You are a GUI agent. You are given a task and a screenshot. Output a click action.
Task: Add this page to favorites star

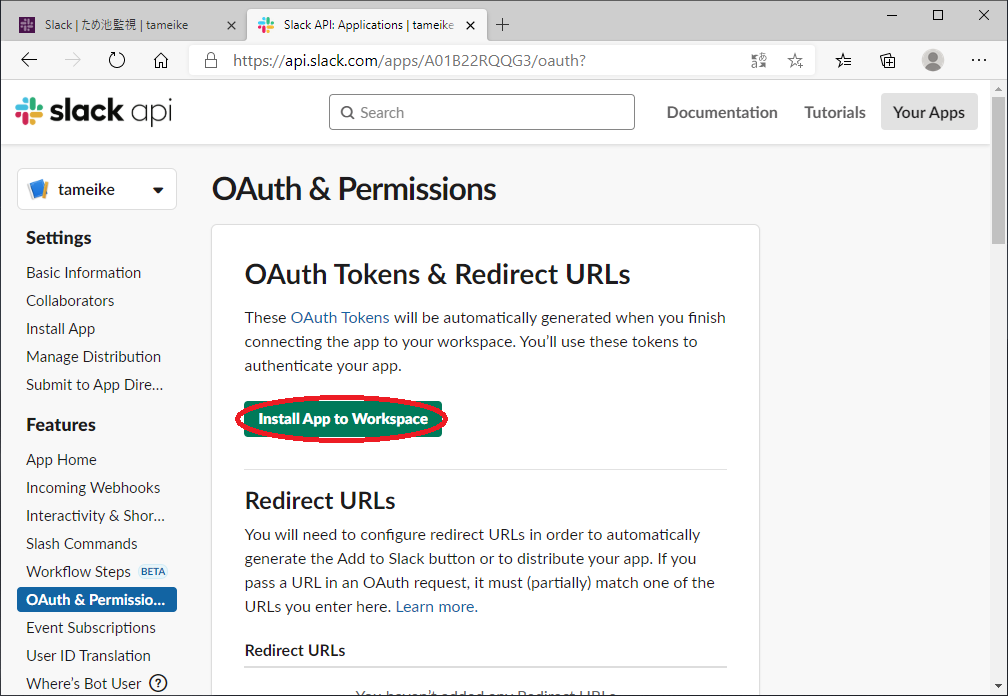click(x=795, y=60)
